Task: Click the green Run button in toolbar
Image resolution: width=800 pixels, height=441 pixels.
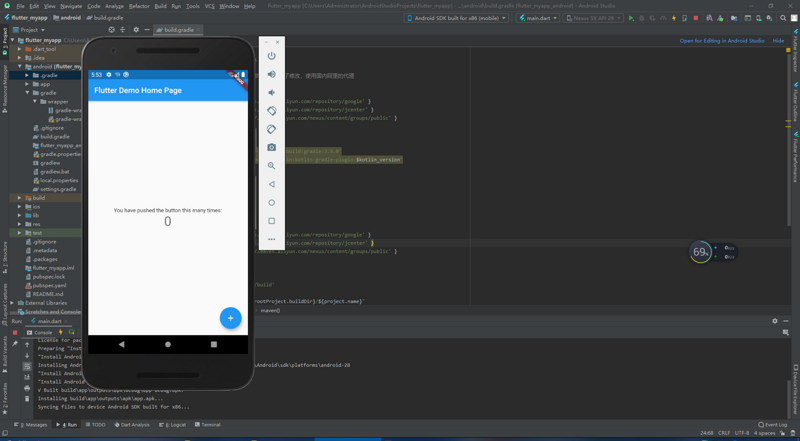Action: pos(631,18)
